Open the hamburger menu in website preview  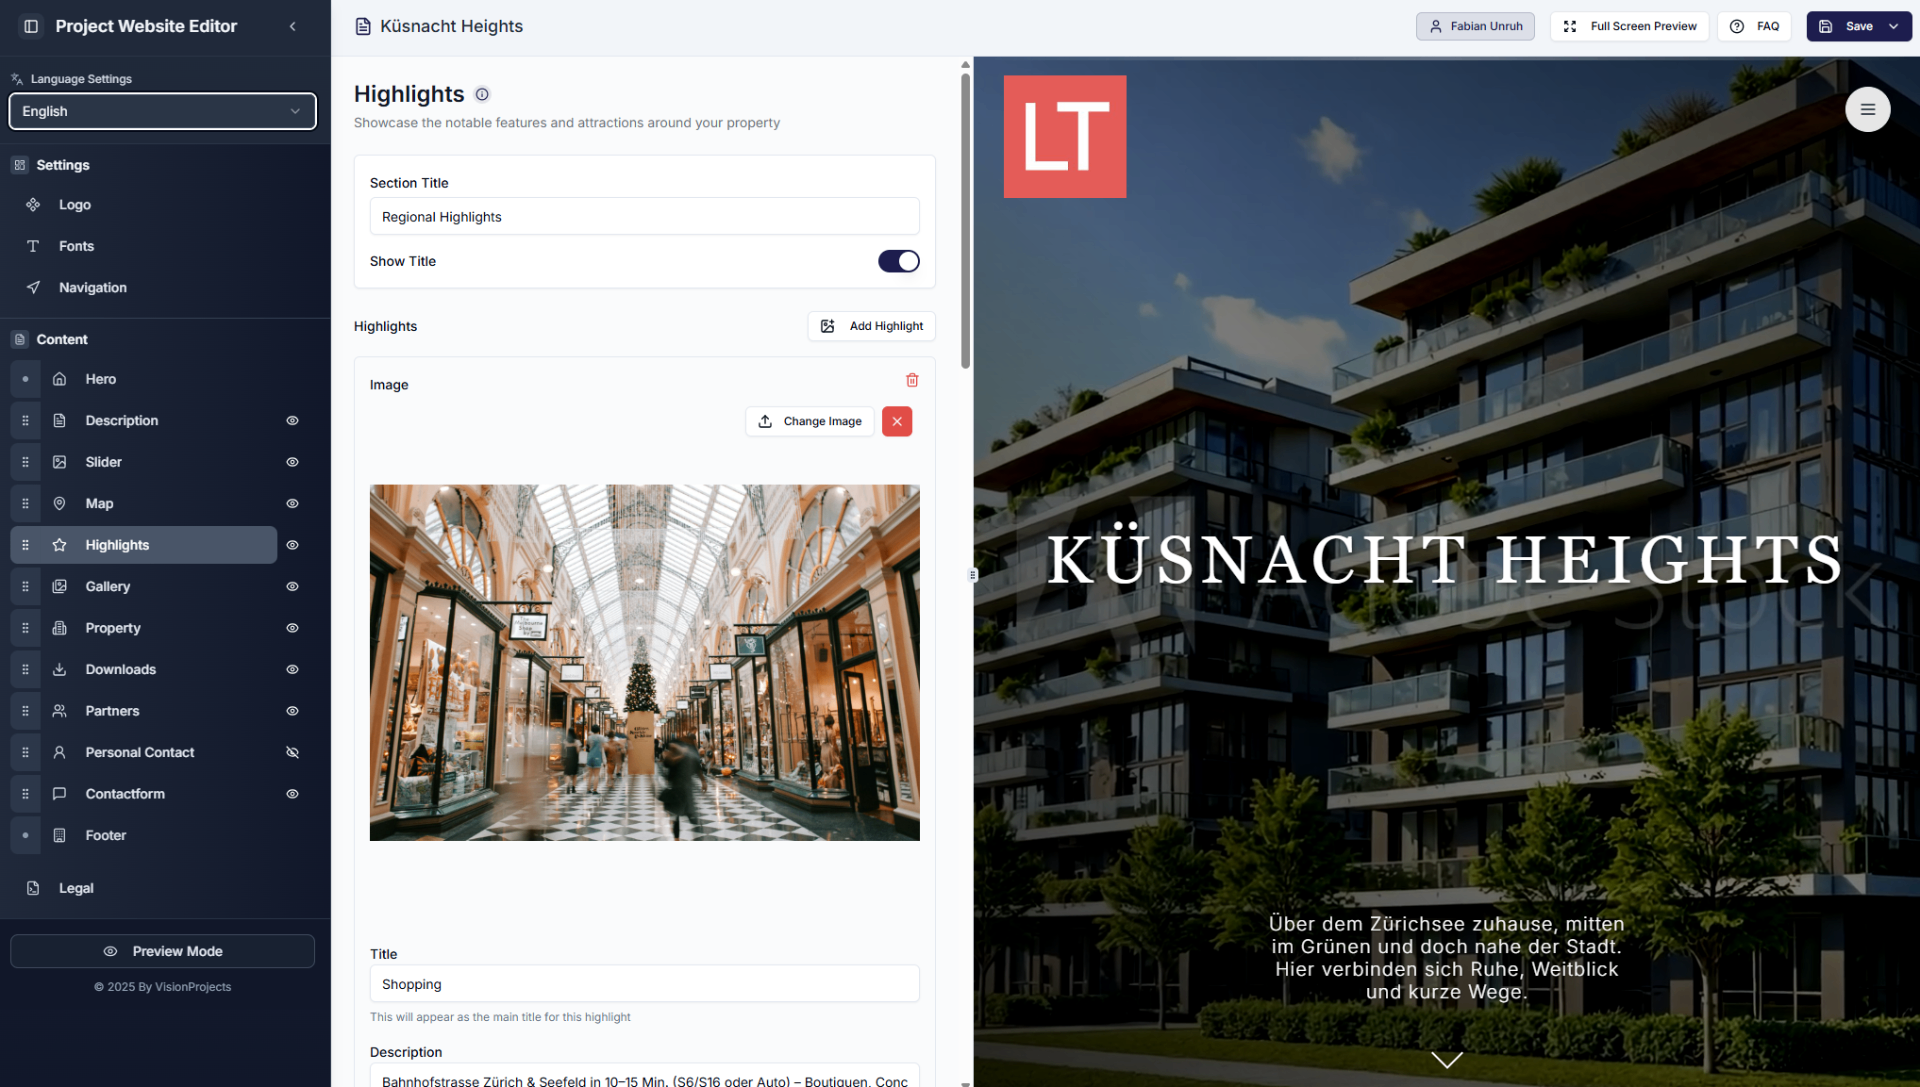point(1867,110)
